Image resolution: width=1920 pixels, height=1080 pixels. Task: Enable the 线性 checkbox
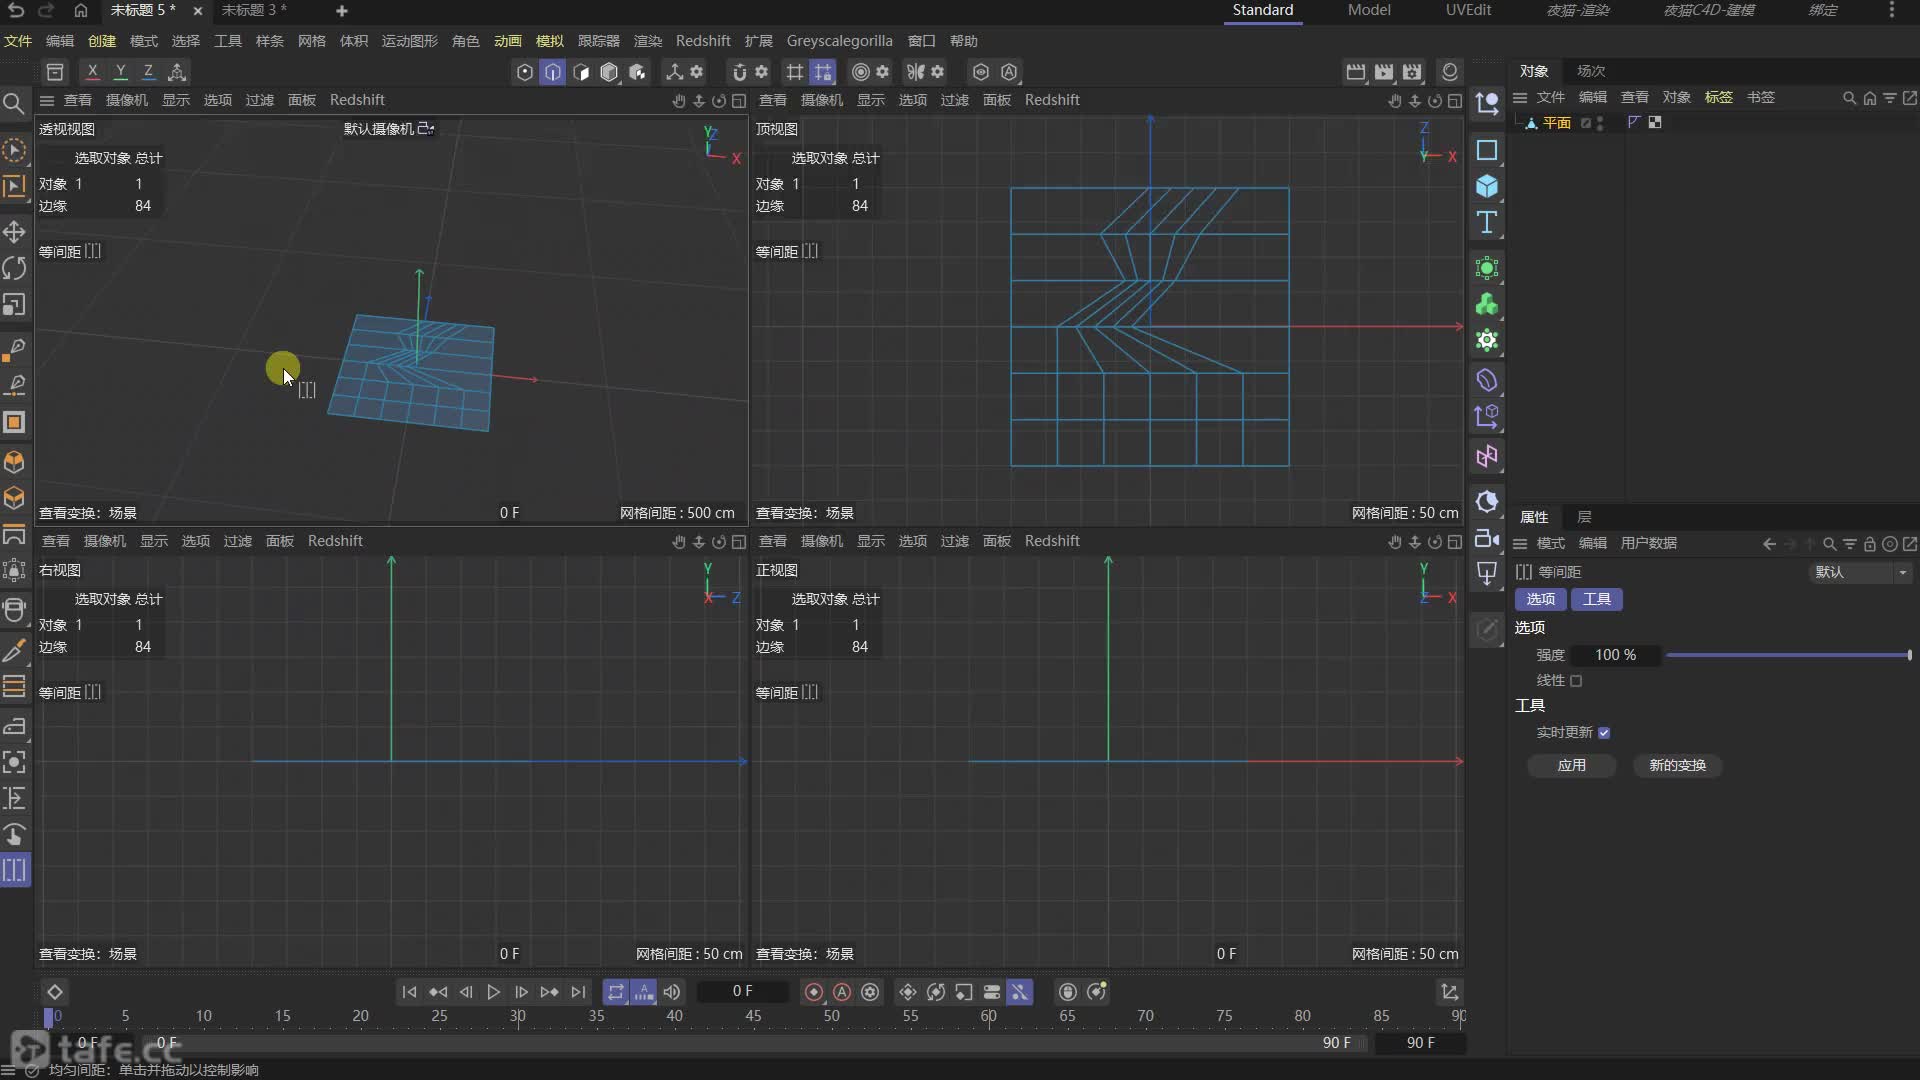(x=1576, y=681)
